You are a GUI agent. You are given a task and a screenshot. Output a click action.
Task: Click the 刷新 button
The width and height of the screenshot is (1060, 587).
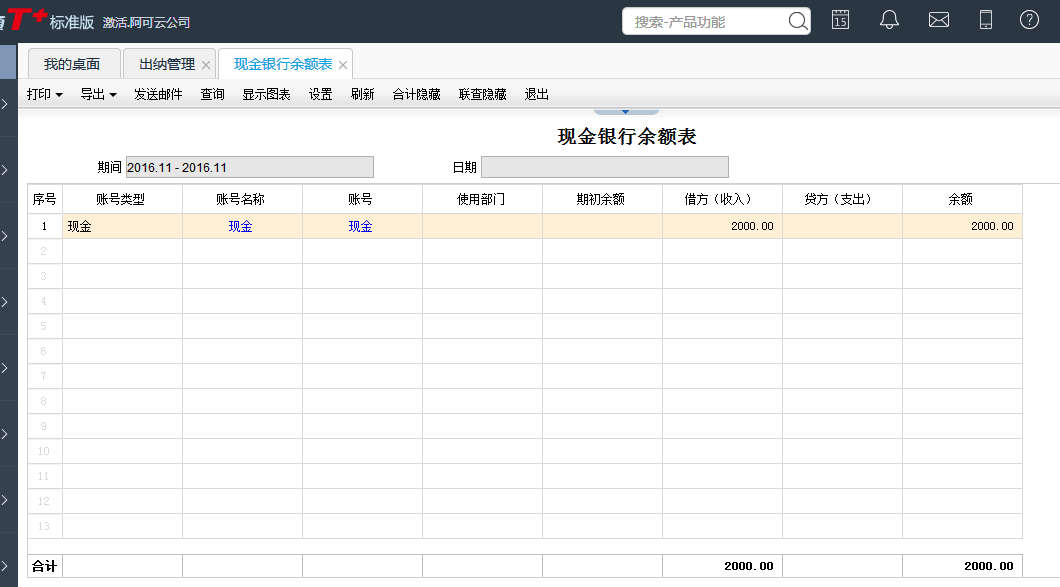coord(362,95)
